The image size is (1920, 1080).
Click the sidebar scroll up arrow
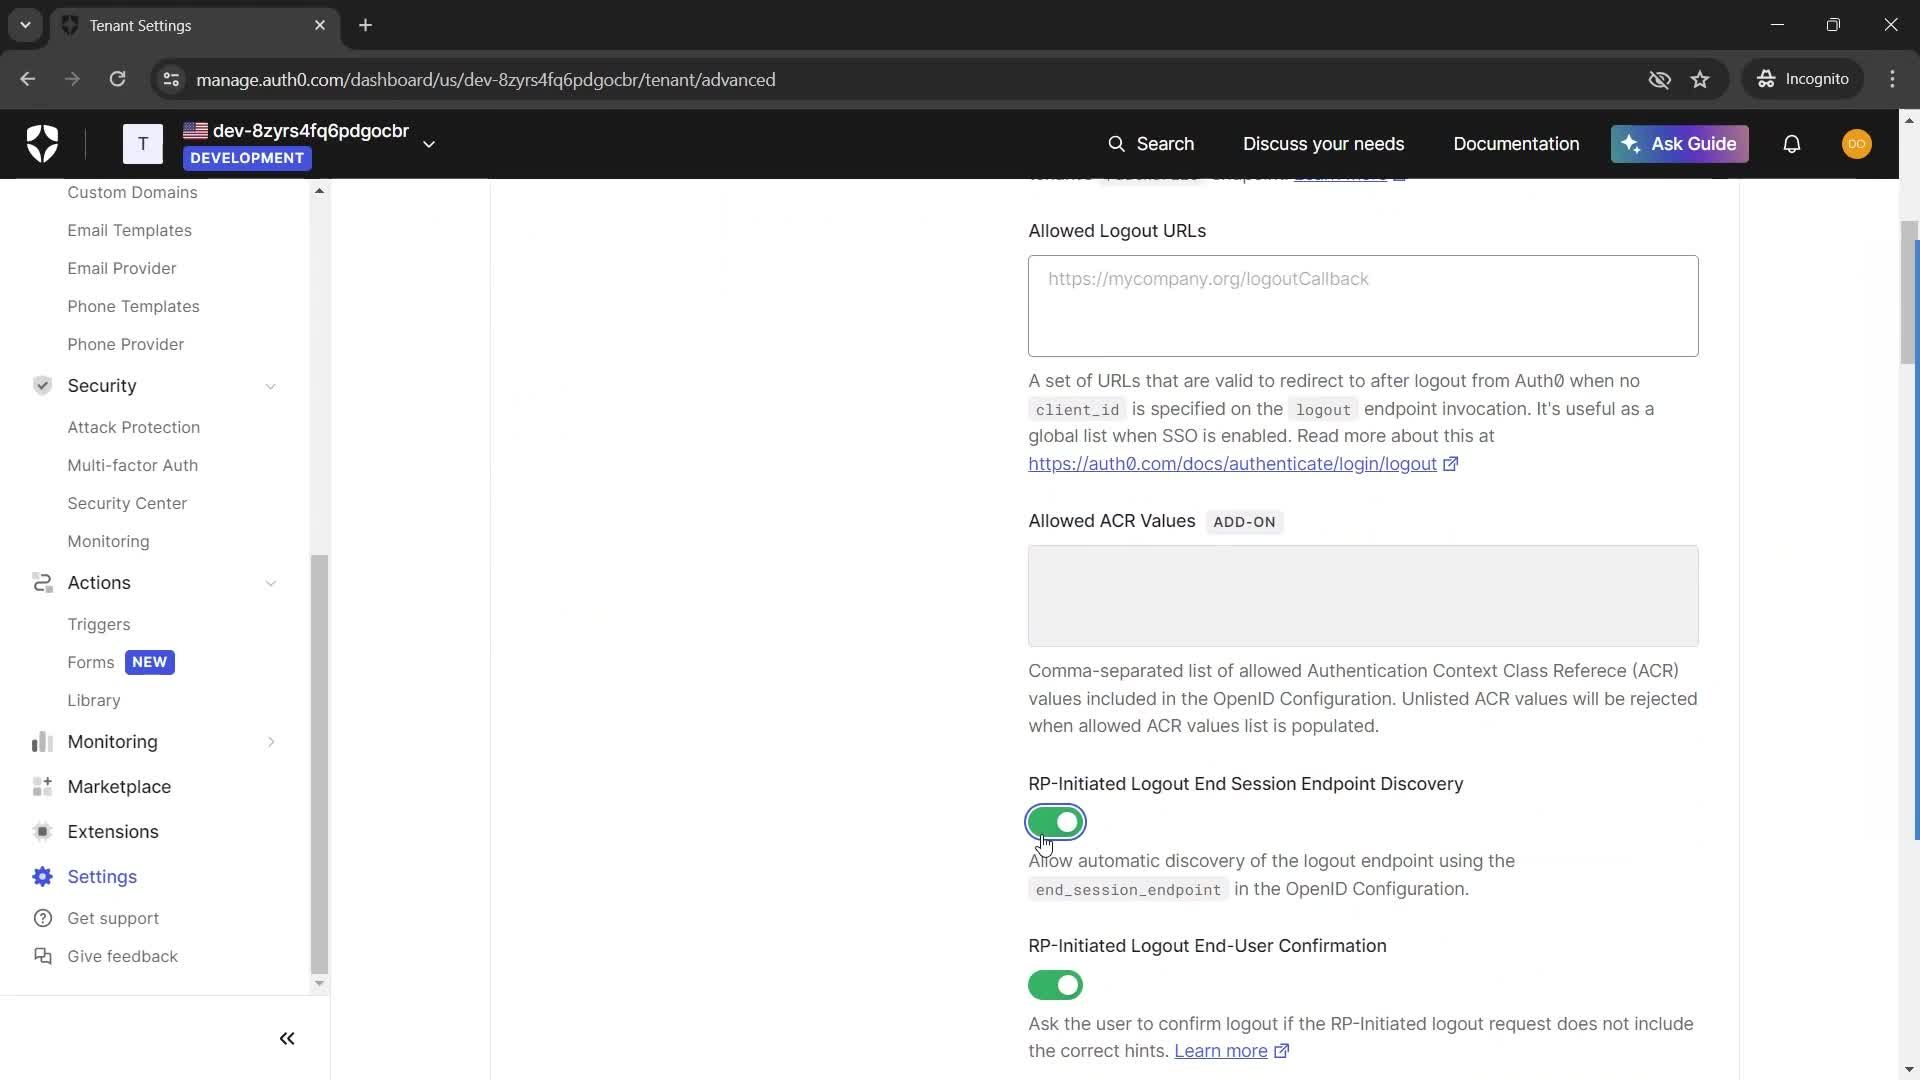(319, 190)
